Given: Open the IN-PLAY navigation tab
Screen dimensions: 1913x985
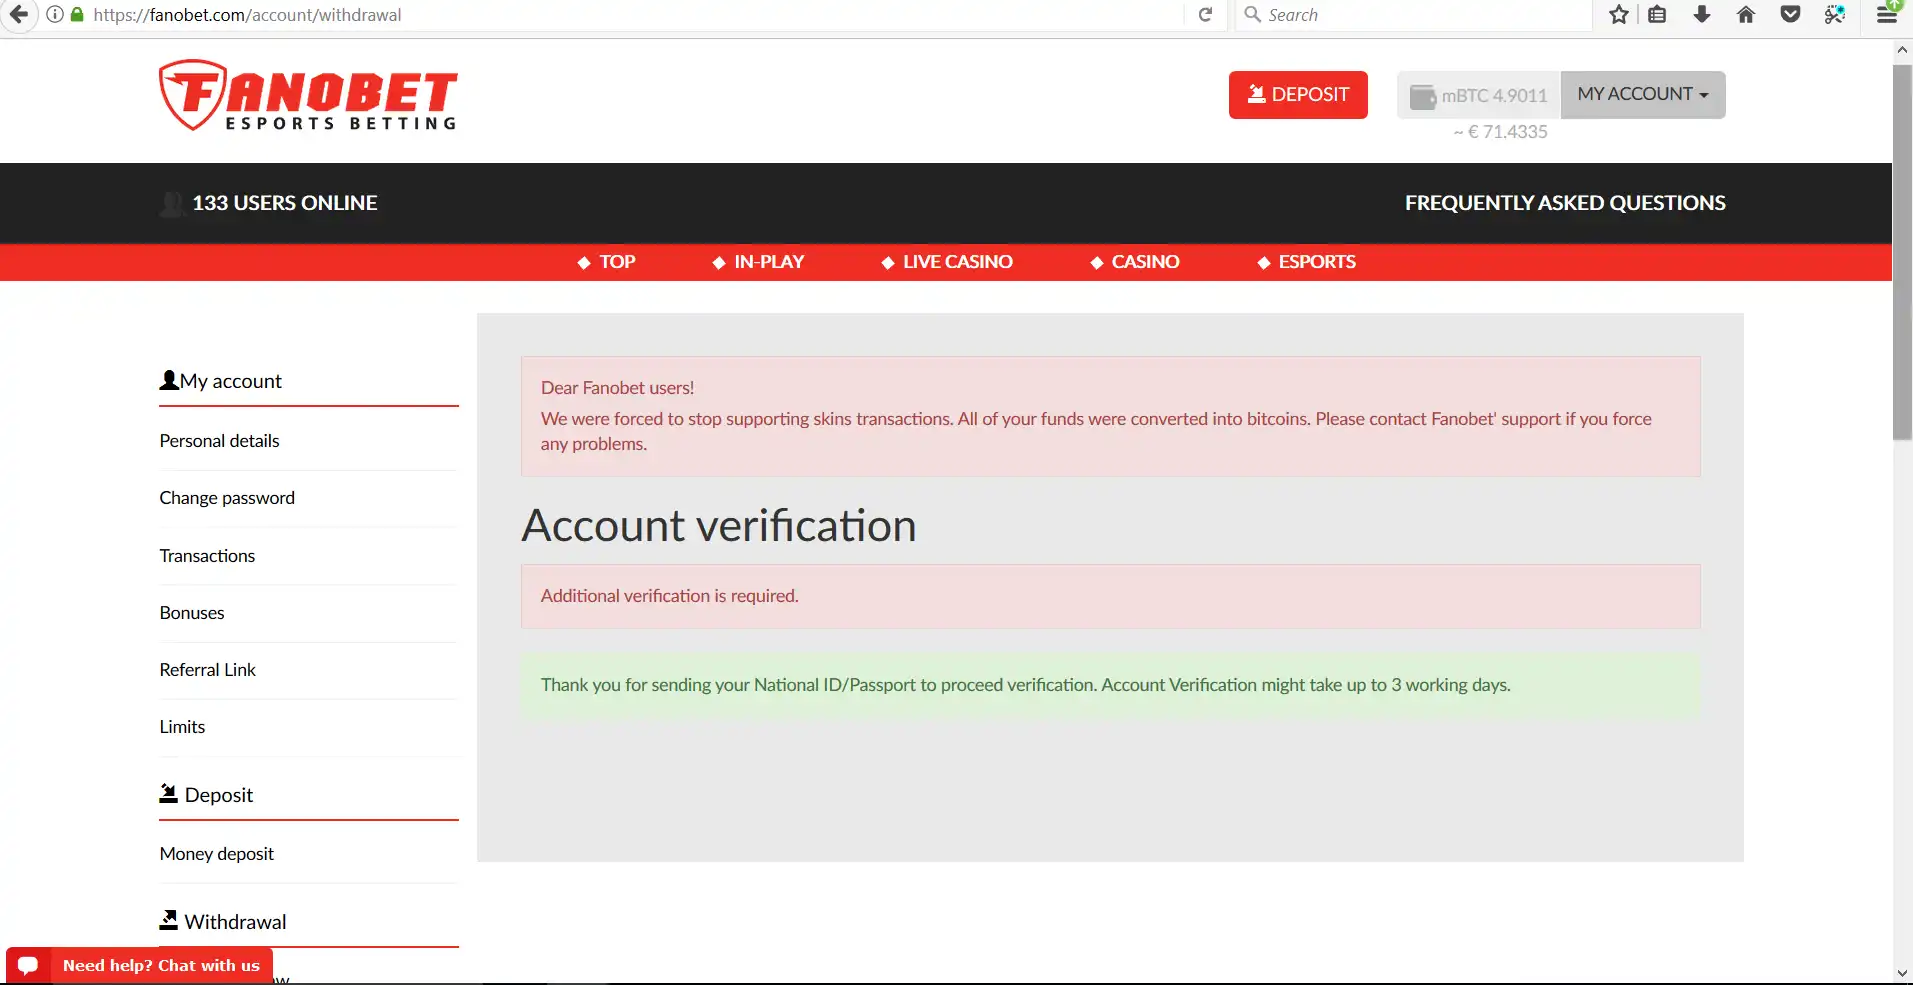Looking at the screenshot, I should tap(758, 262).
